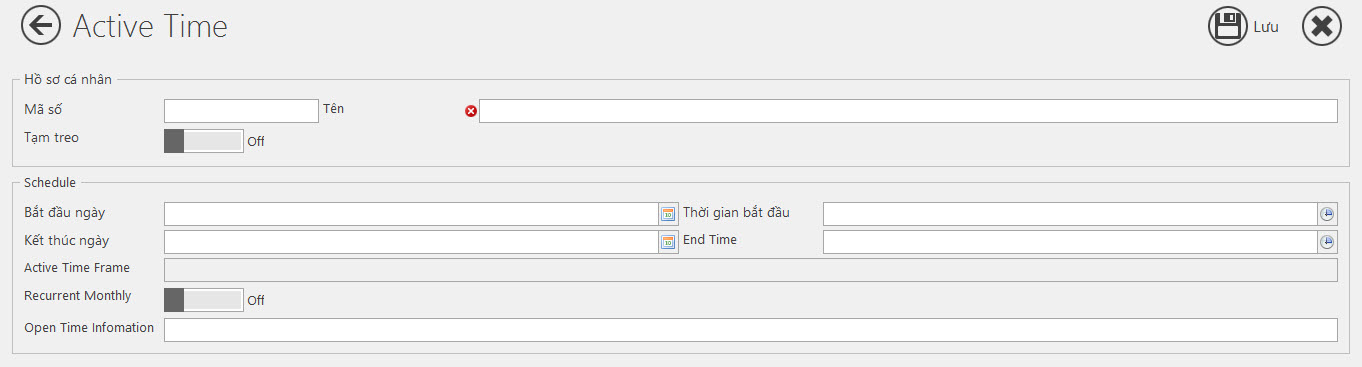Click the Active Time page title
Viewport: 1362px width, 367px height.
point(150,26)
